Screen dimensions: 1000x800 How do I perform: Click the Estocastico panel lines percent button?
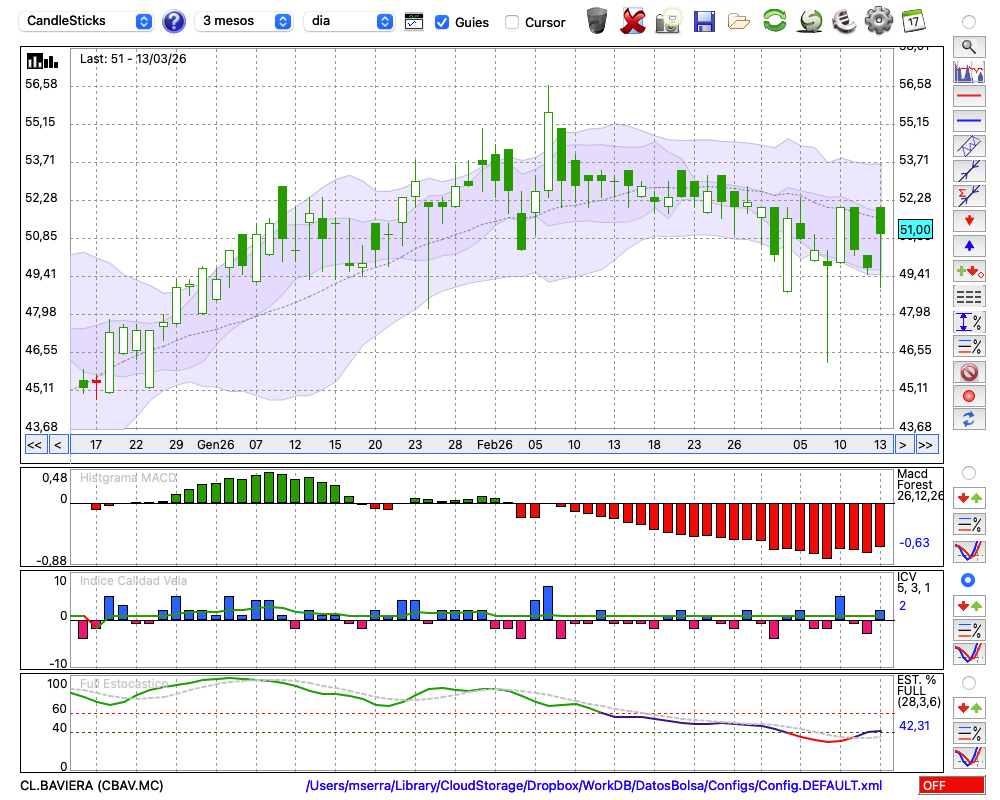click(x=969, y=732)
